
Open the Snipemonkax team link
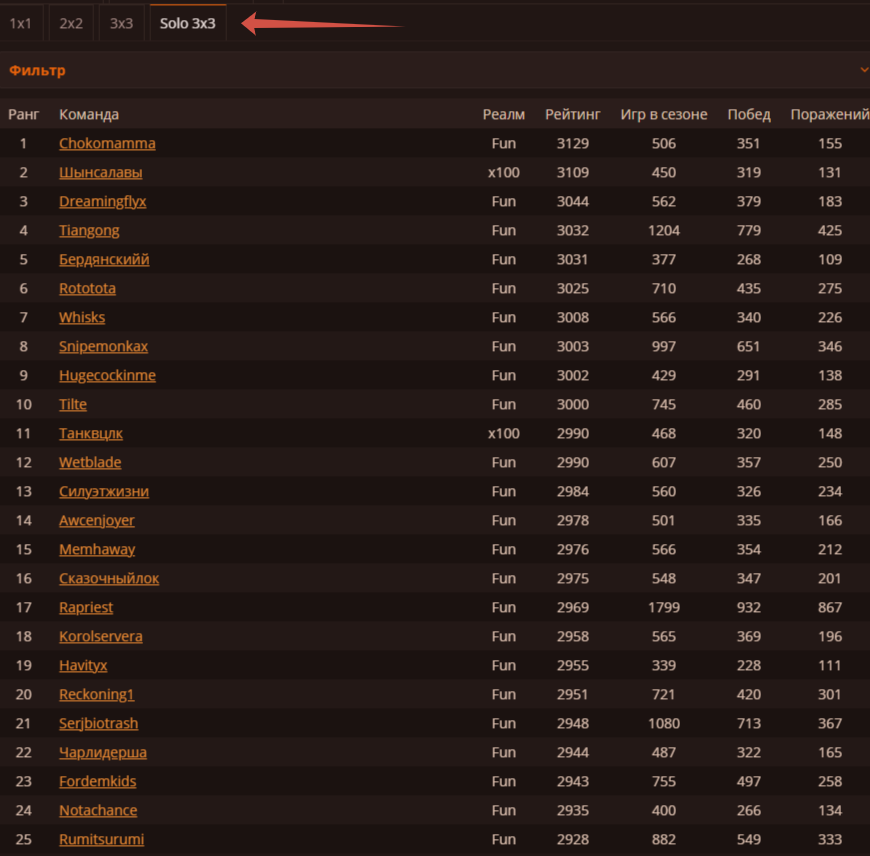[103, 346]
